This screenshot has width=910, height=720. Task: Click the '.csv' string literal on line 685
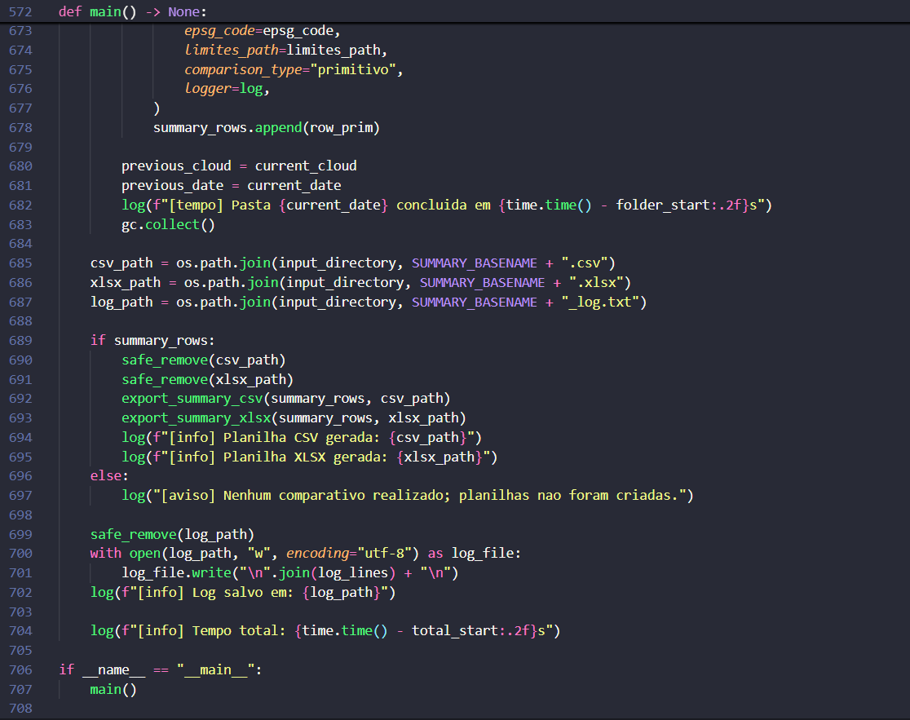pyautogui.click(x=583, y=263)
